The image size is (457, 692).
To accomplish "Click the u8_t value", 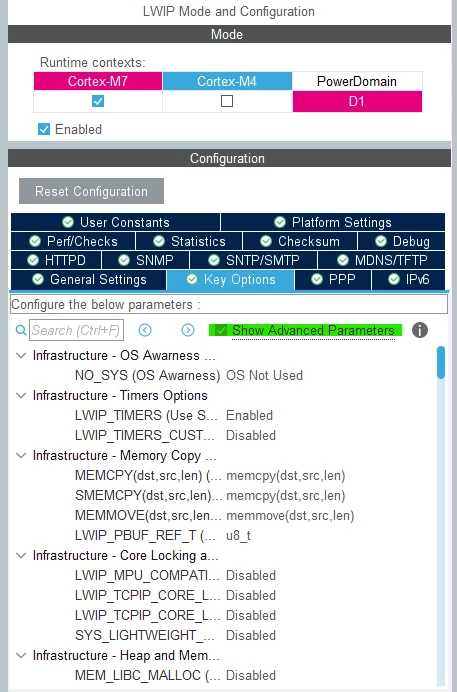I will tap(238, 536).
